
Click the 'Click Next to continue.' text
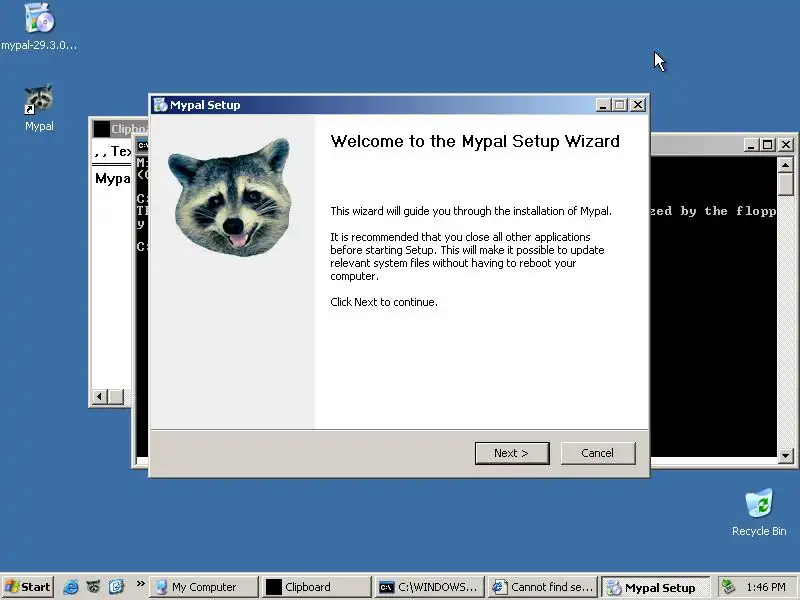[x=384, y=302]
